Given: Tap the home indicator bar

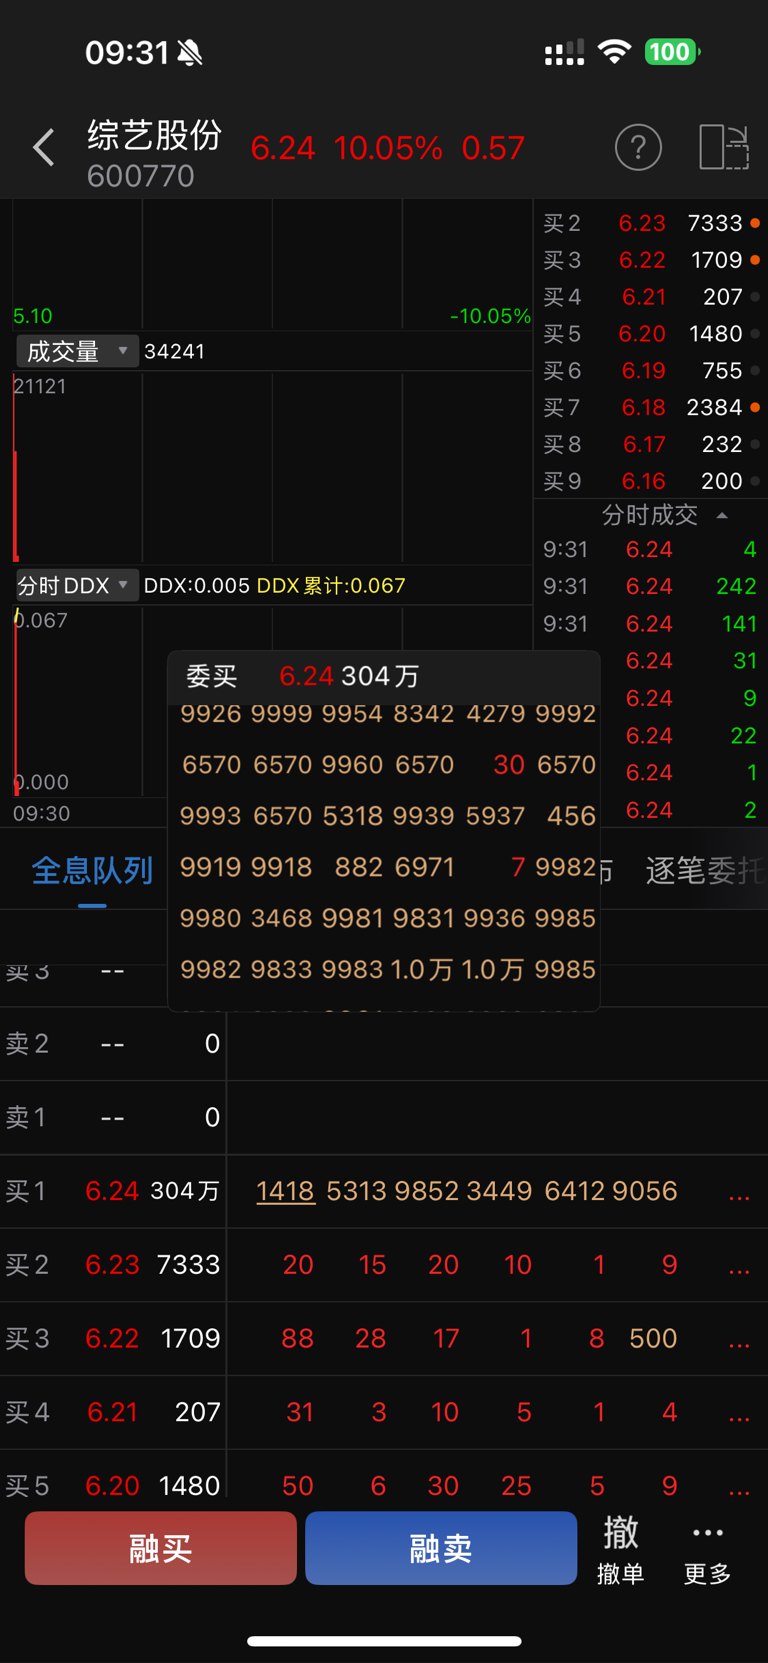Looking at the screenshot, I should 384,1641.
